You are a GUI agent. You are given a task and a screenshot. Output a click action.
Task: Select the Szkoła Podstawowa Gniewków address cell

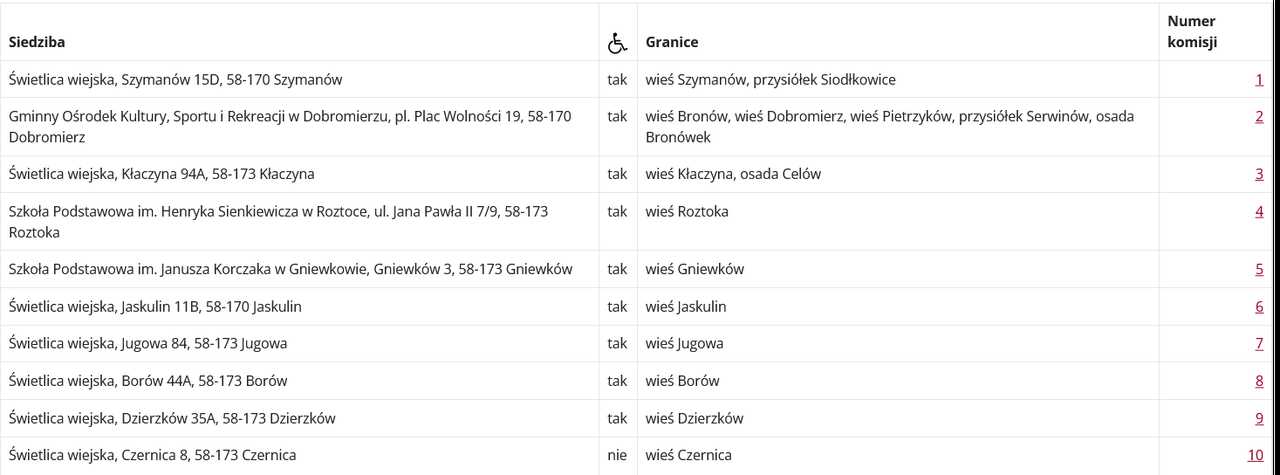(x=299, y=269)
